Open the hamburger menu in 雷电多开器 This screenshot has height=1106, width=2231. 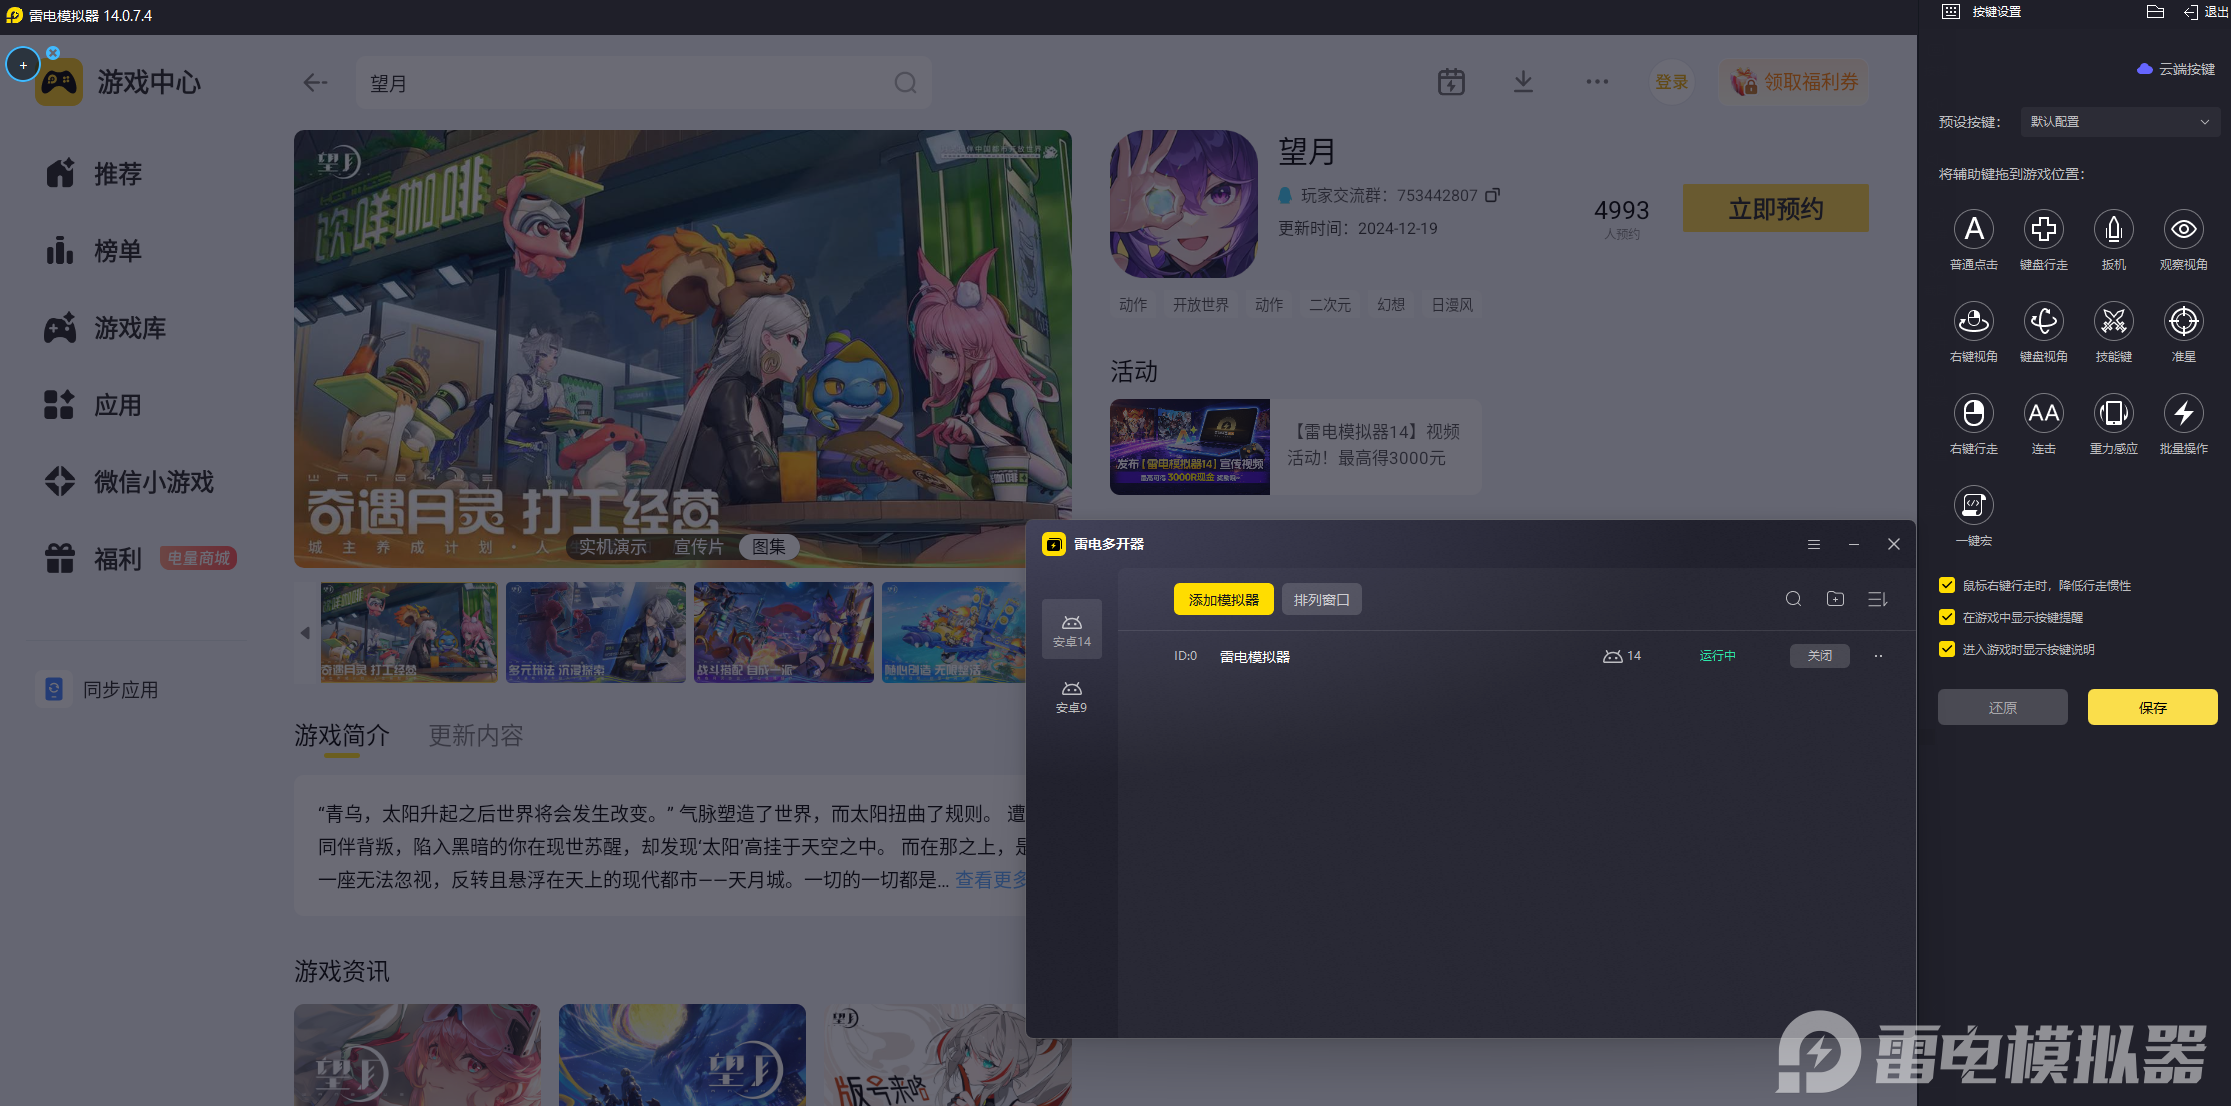(1813, 544)
